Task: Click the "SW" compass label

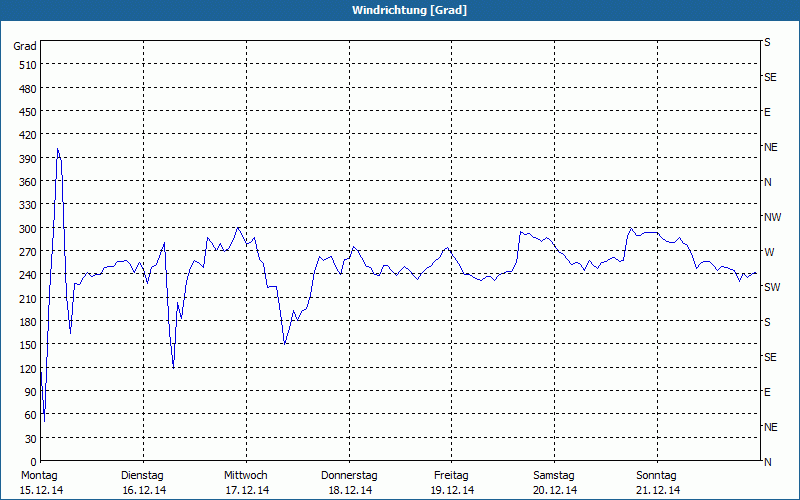Action: click(772, 287)
